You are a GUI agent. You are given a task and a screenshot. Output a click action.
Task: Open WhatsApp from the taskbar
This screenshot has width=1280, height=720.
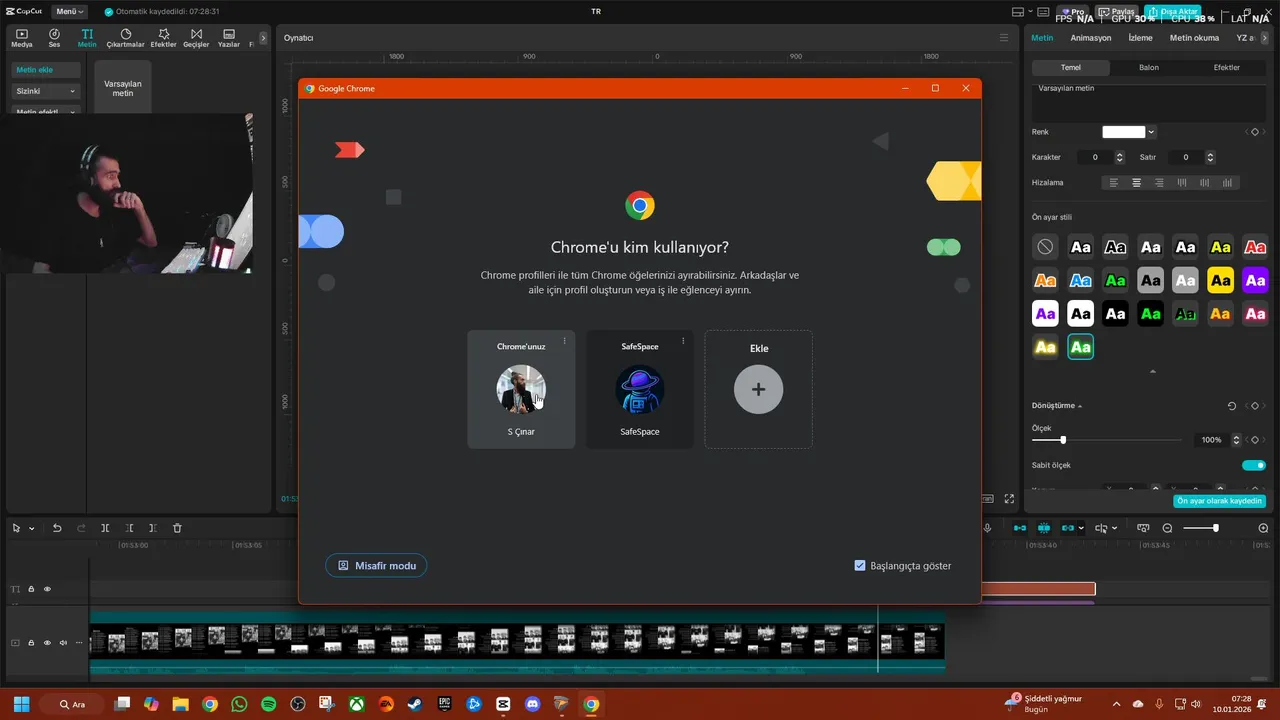point(239,704)
